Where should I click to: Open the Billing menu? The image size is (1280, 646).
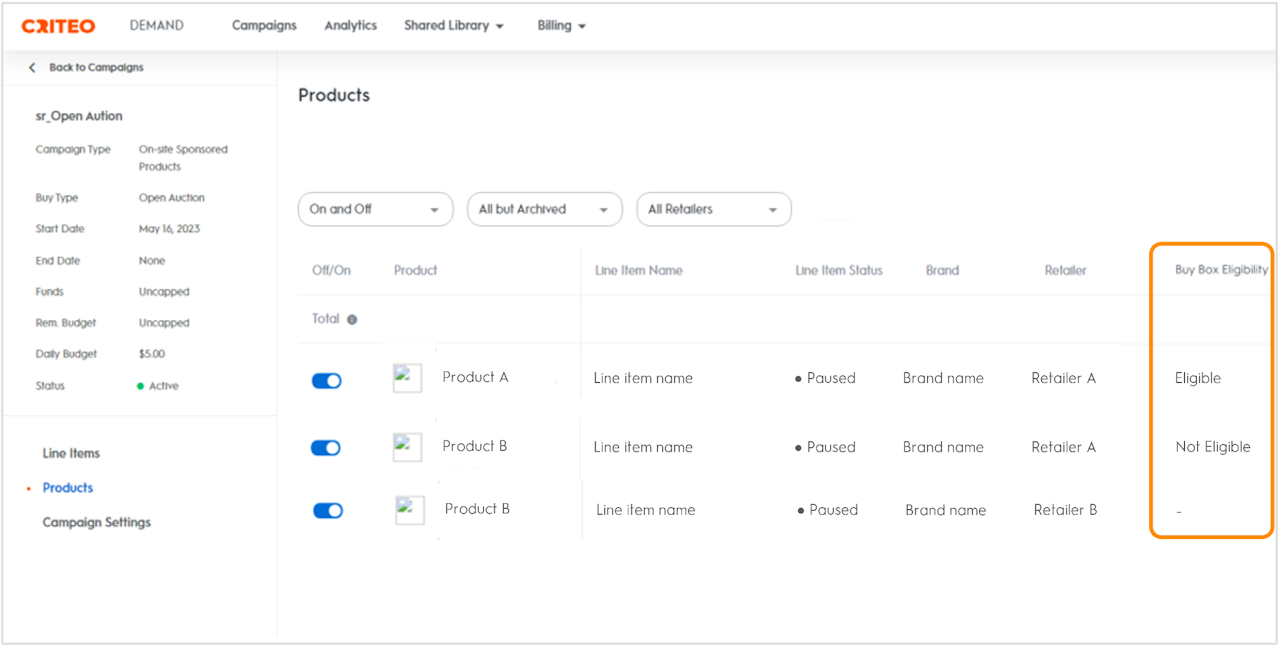[x=561, y=26]
